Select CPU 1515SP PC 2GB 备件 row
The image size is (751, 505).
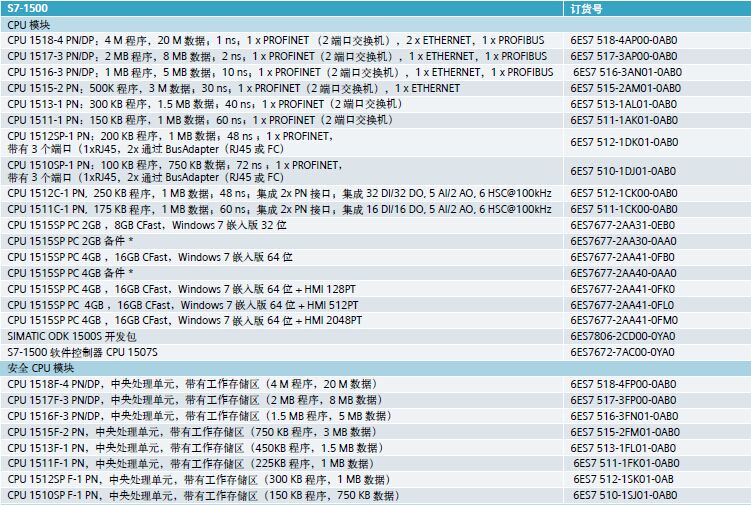(70, 241)
